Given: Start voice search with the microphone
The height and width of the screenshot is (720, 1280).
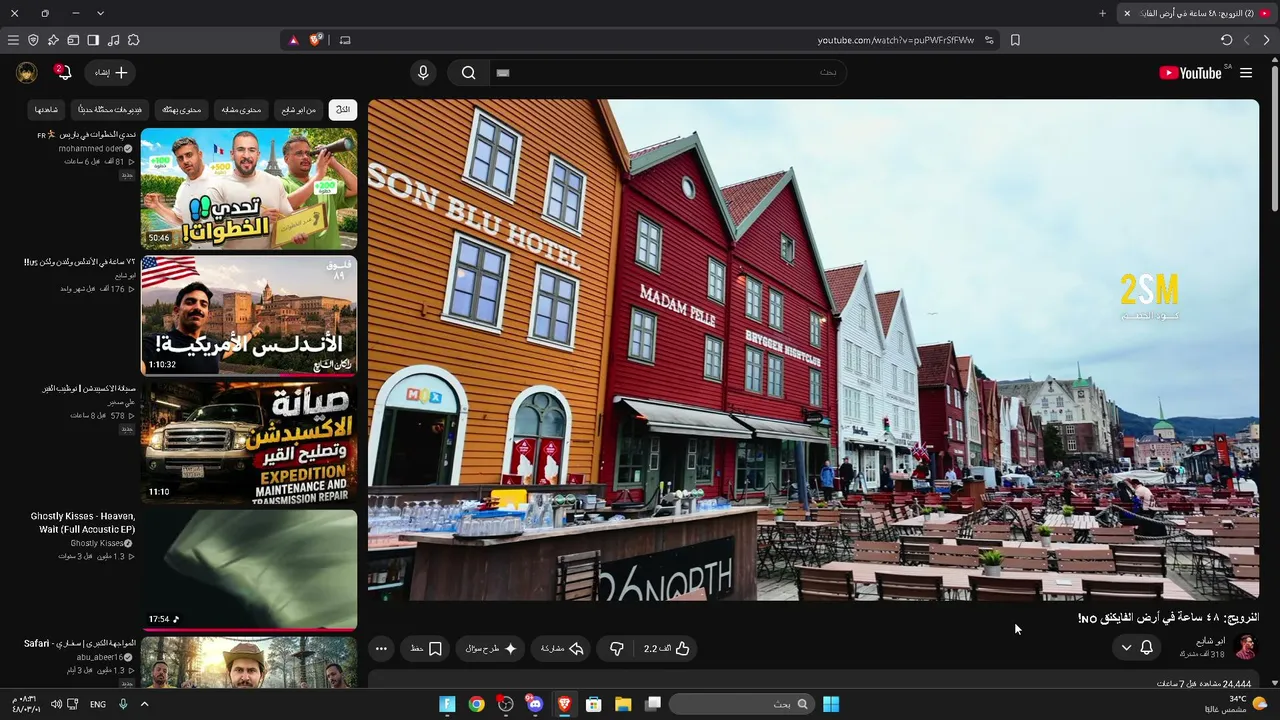Looking at the screenshot, I should (423, 73).
